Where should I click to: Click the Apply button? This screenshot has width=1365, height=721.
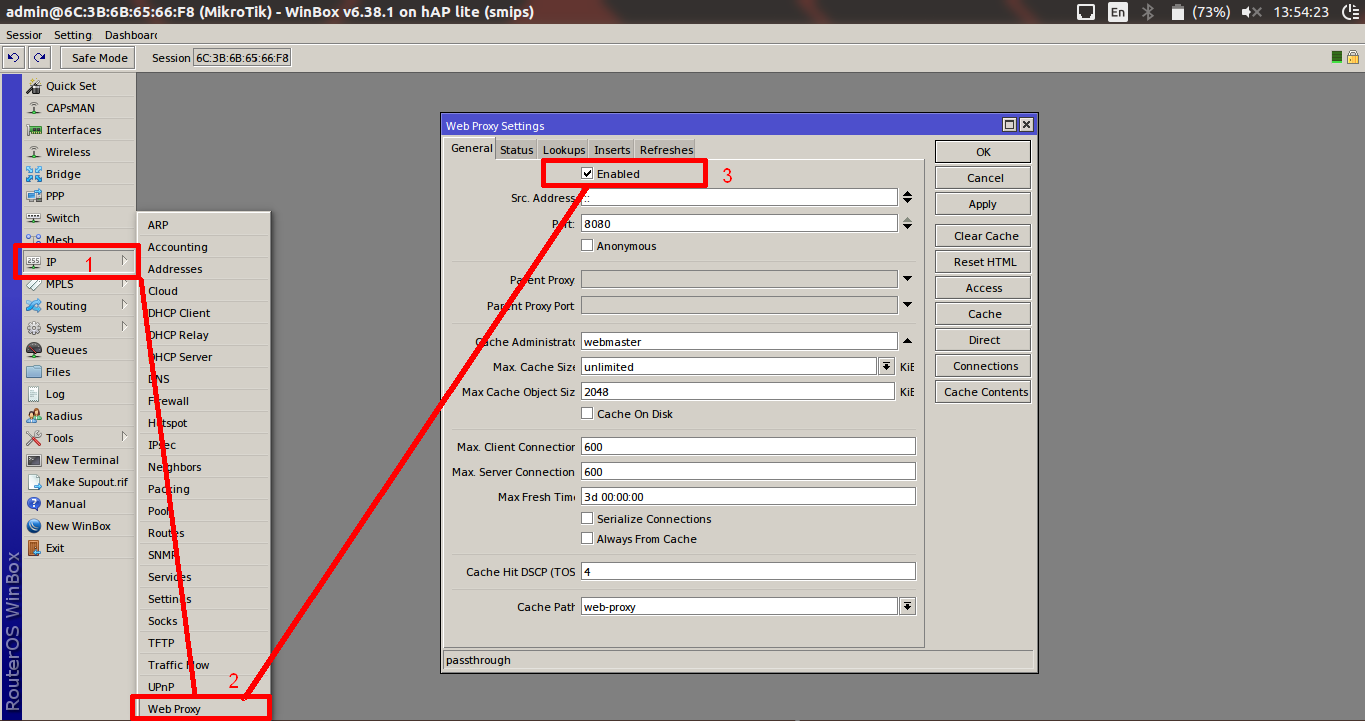pyautogui.click(x=983, y=204)
